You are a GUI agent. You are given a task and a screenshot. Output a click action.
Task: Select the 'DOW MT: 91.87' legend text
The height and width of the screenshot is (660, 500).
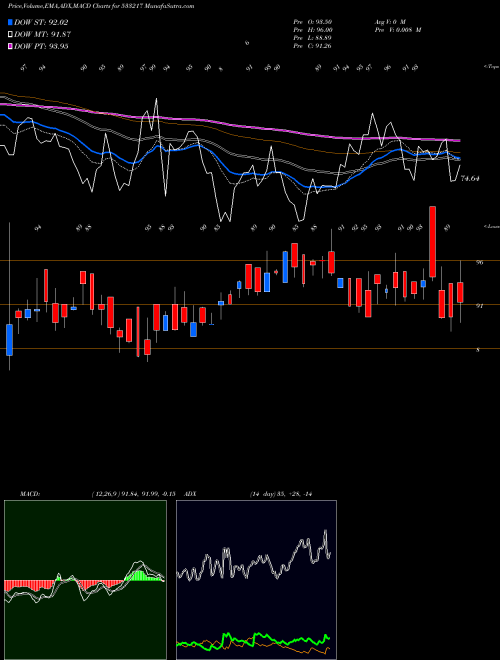42,34
